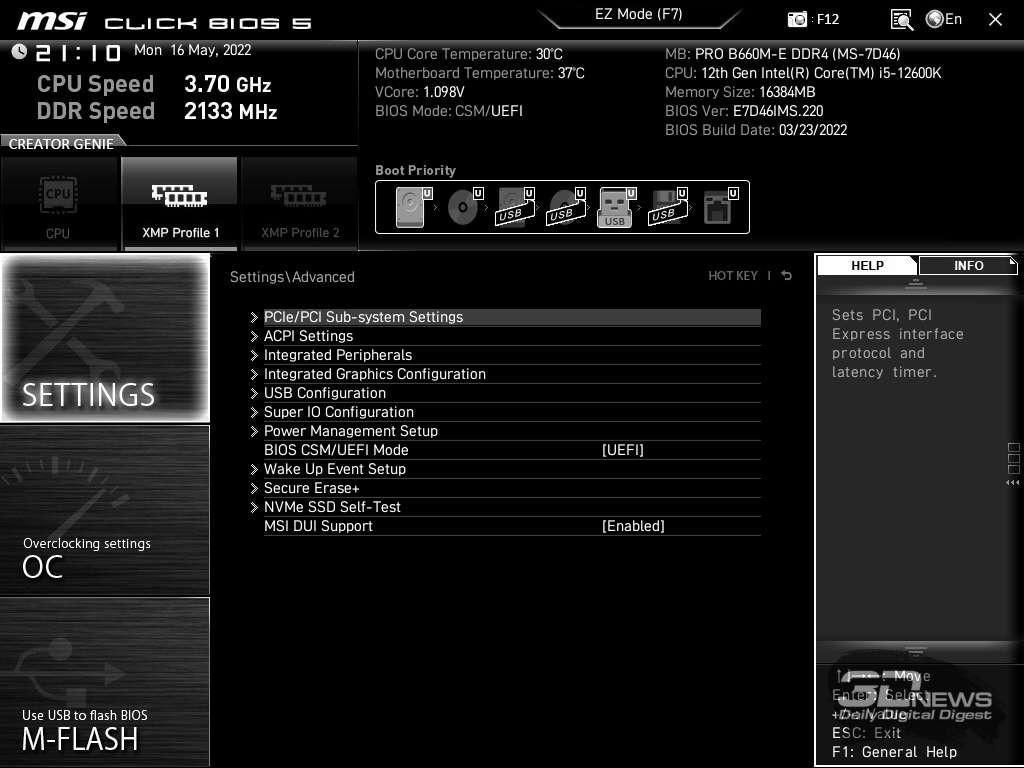Open the OC overclocking settings panel
Screen dimensions: 1024x768
point(105,510)
